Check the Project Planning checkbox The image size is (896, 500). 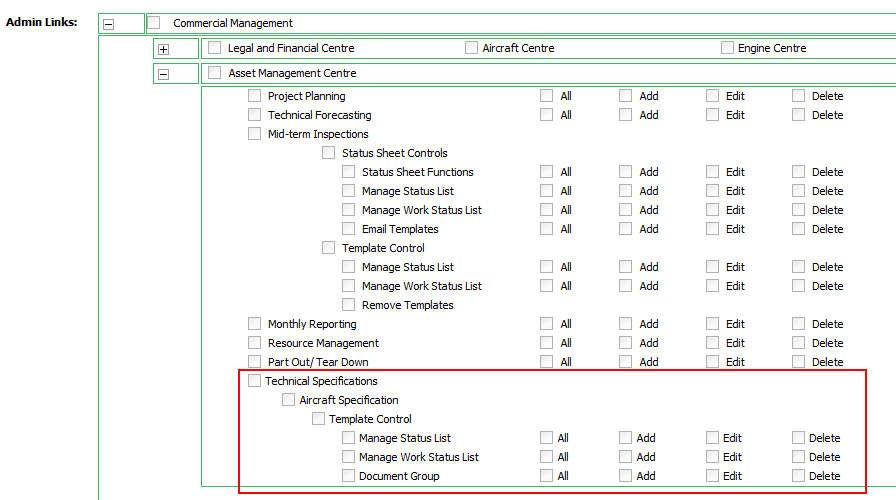coord(254,96)
